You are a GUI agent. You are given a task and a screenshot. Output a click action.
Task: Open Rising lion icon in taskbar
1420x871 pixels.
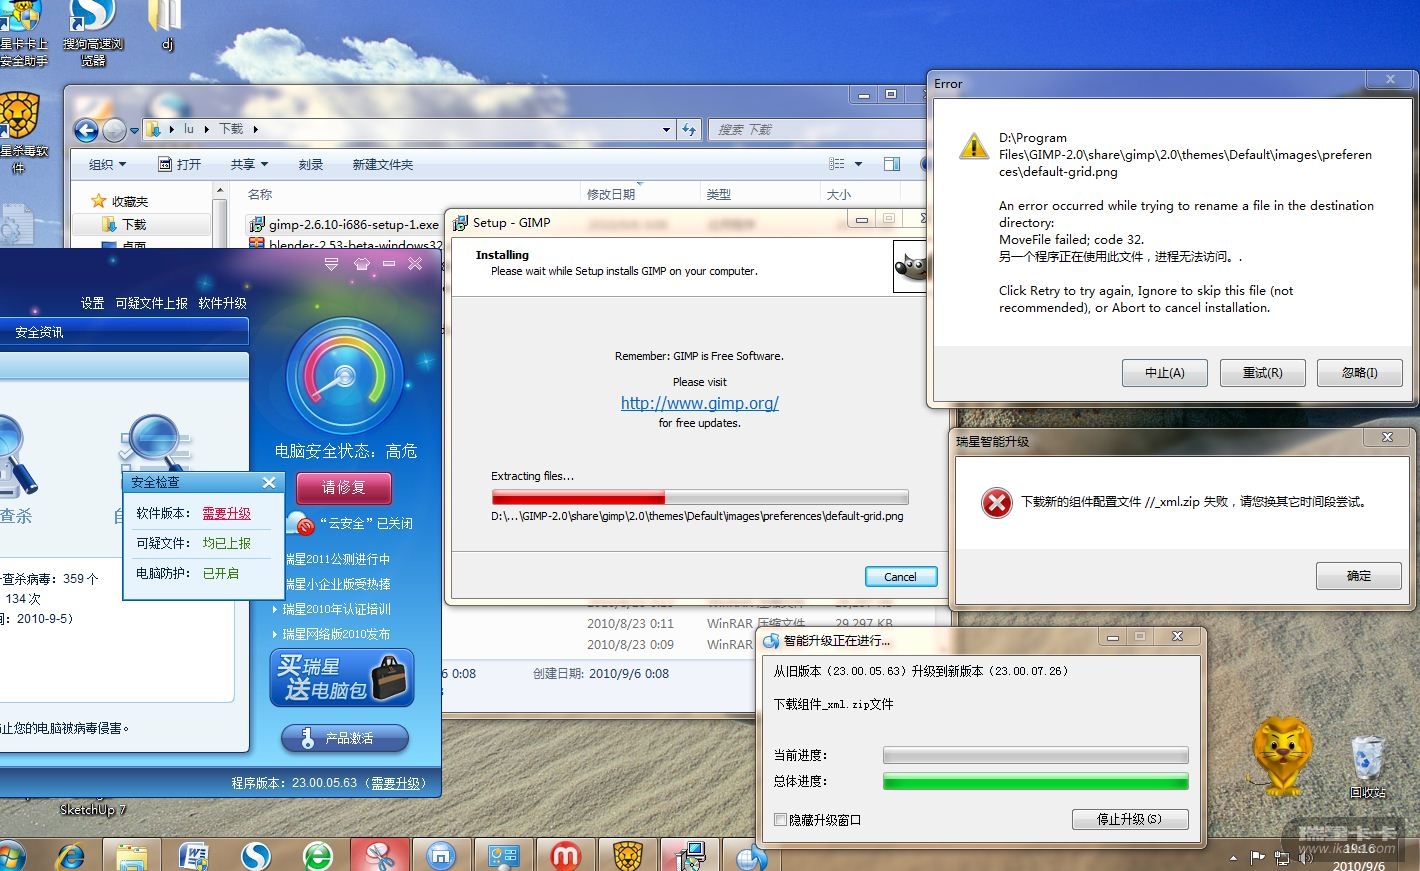pos(628,856)
